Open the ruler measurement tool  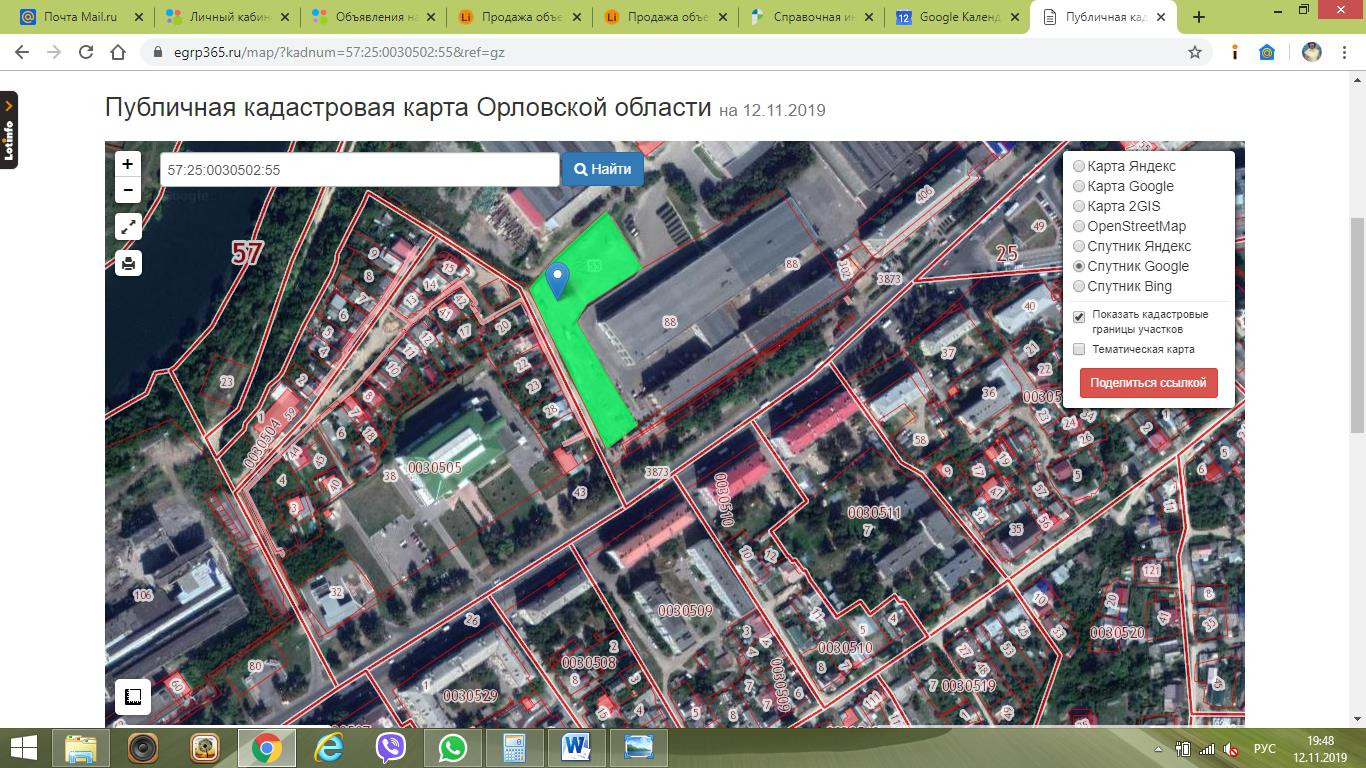tap(133, 697)
